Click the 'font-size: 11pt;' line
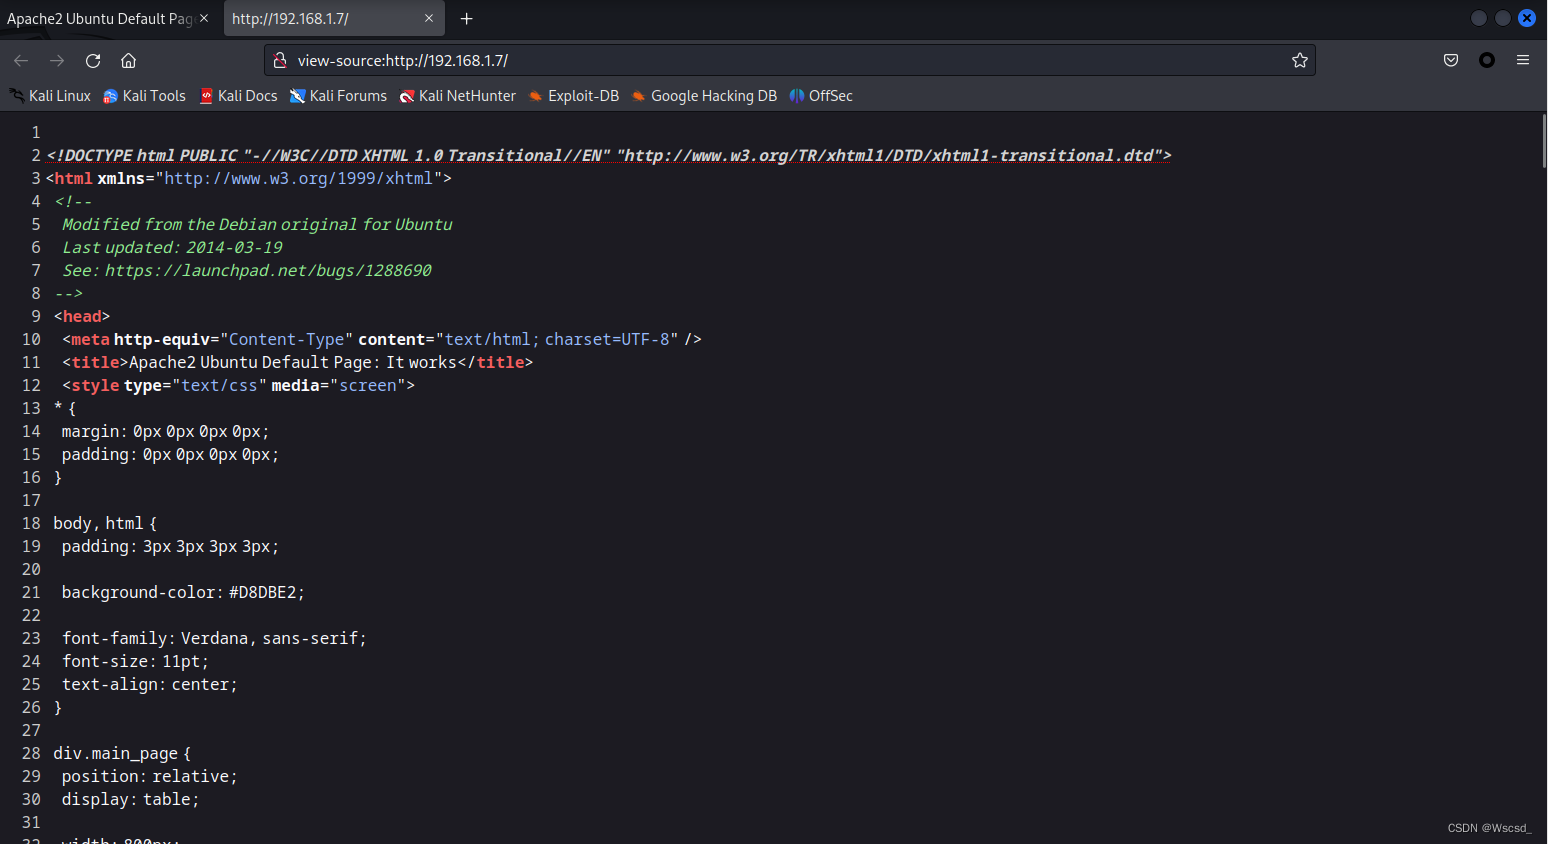 tap(135, 661)
